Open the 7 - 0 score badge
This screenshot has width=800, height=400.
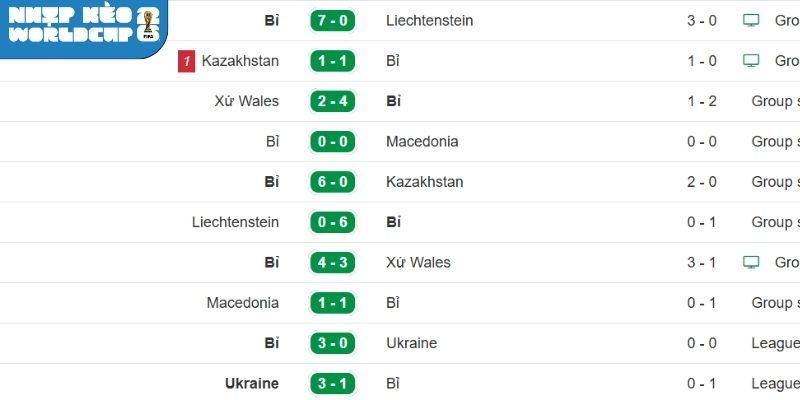(x=335, y=20)
